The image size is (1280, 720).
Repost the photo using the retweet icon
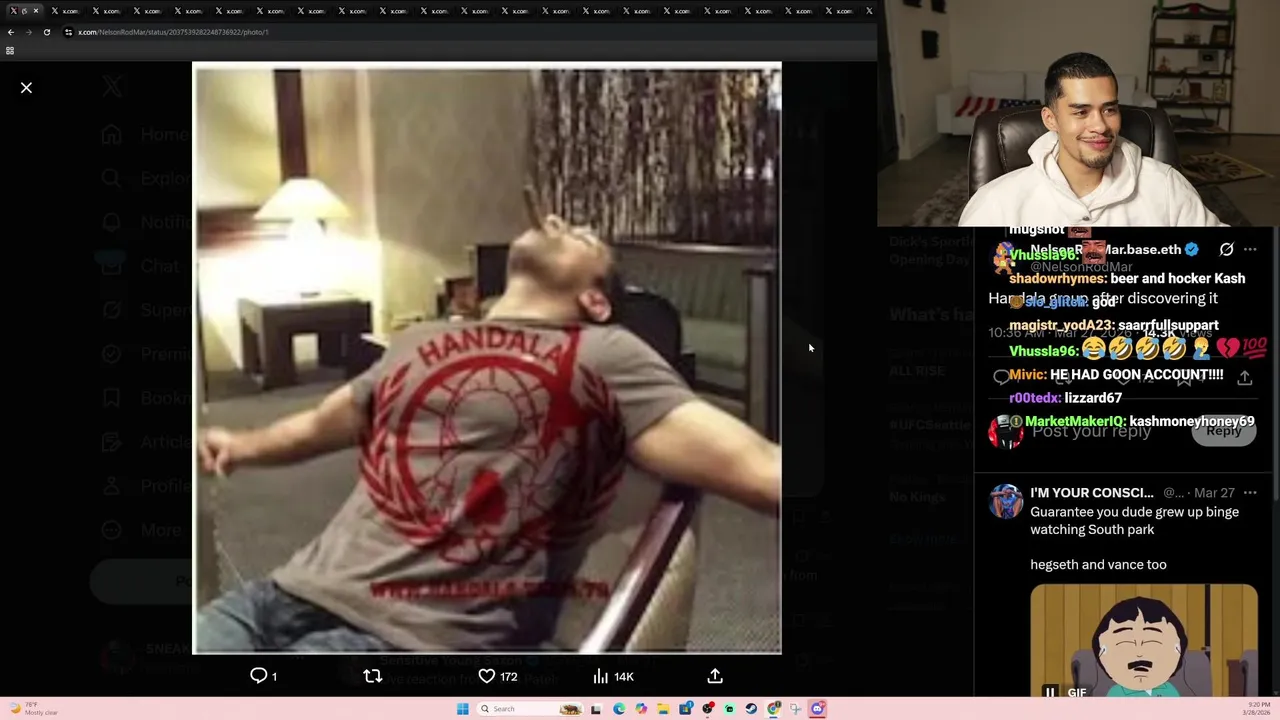(x=373, y=676)
